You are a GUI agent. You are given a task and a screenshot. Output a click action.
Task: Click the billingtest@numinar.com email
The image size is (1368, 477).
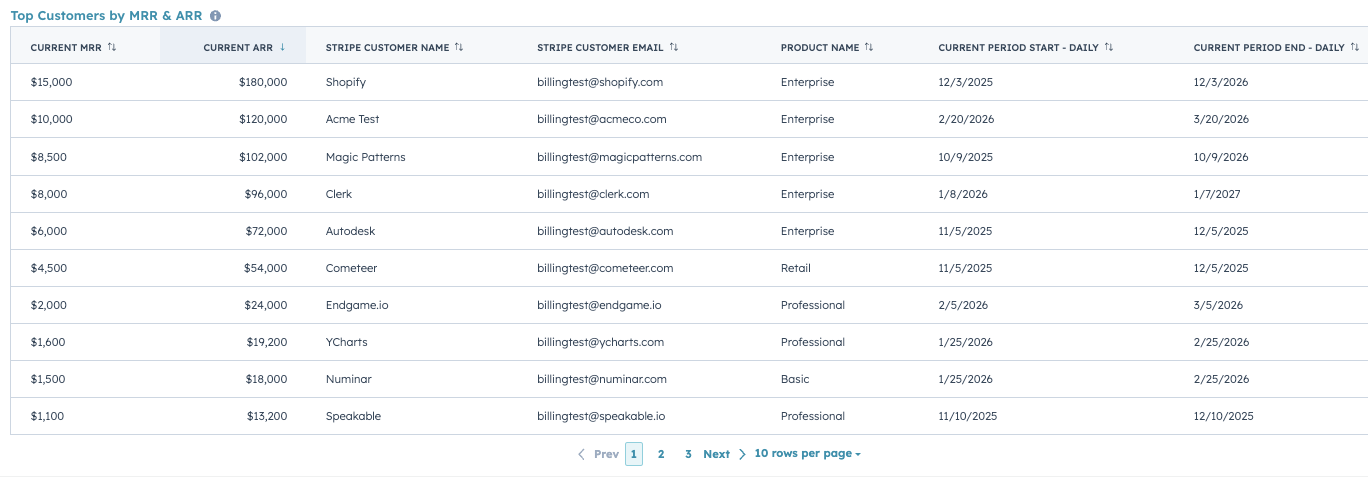602,379
